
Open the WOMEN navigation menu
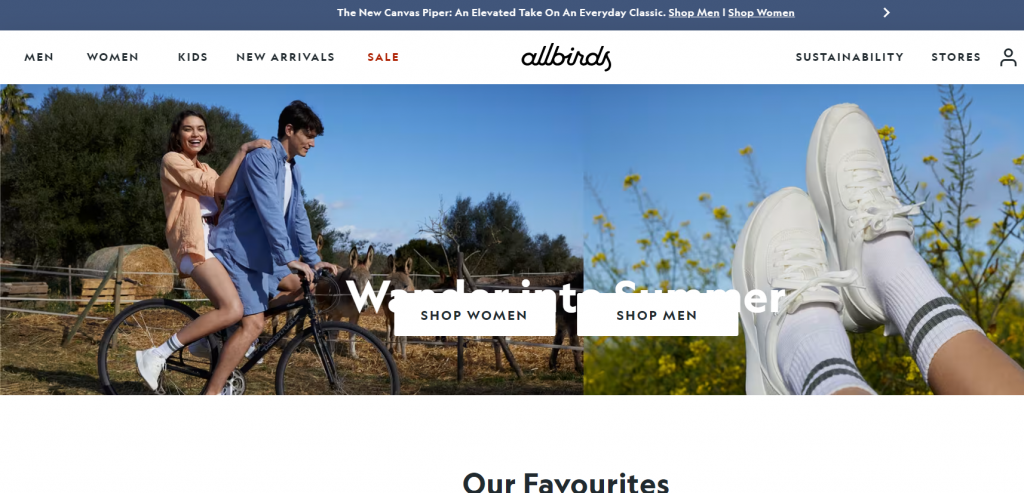pyautogui.click(x=113, y=57)
